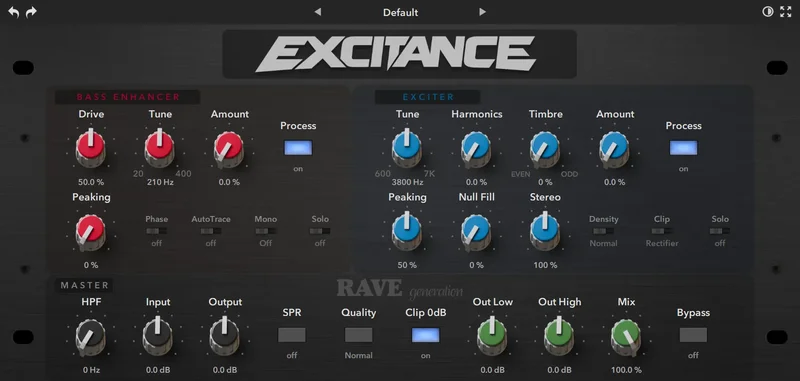Click the Null Fill knob
800x381 pixels.
tap(476, 232)
